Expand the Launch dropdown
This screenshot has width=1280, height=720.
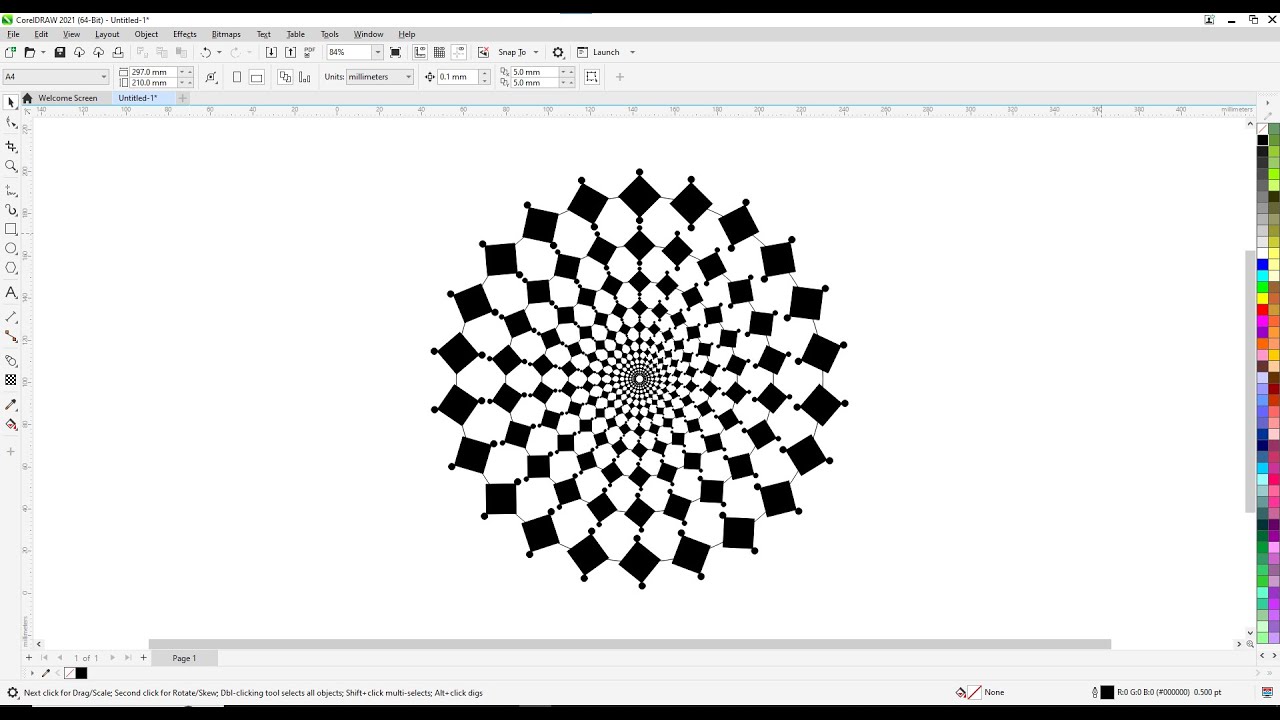tap(632, 52)
